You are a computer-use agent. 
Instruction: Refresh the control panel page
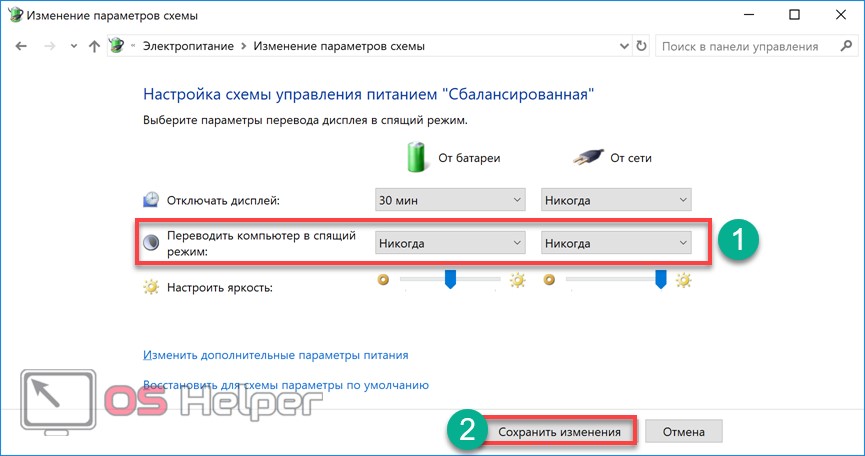pyautogui.click(x=641, y=46)
